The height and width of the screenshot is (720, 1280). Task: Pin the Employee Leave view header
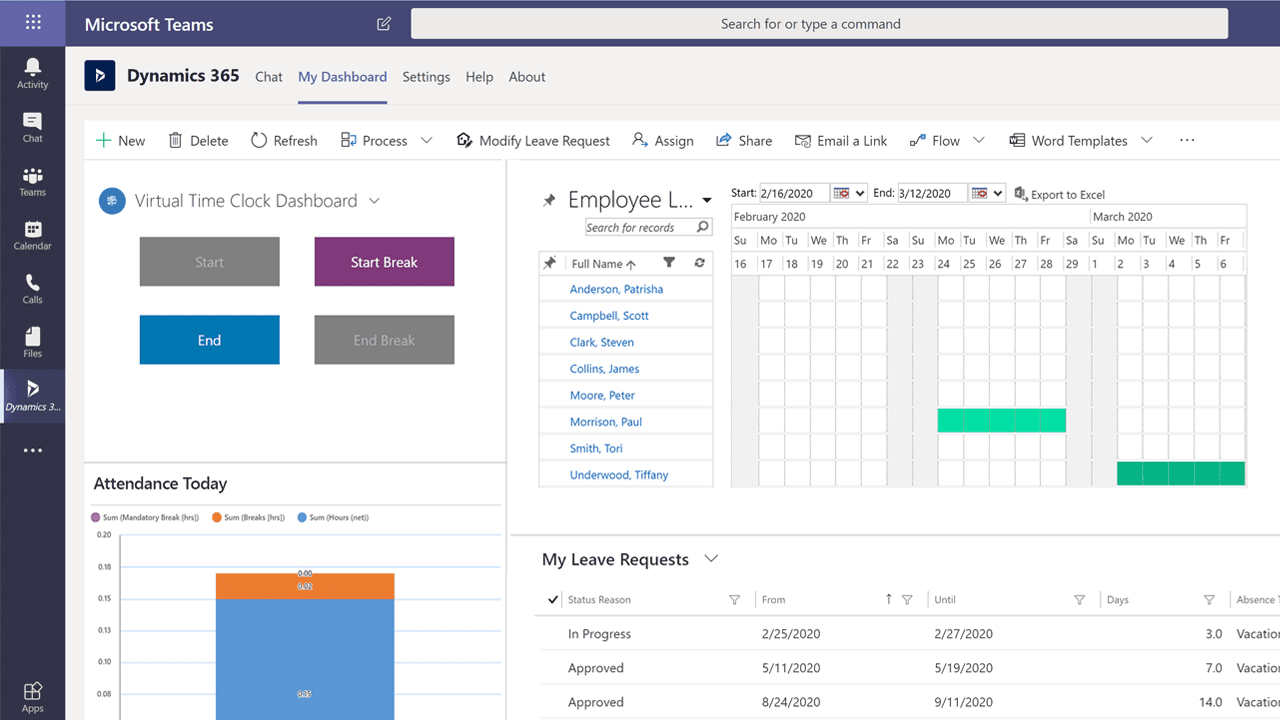[x=549, y=201]
